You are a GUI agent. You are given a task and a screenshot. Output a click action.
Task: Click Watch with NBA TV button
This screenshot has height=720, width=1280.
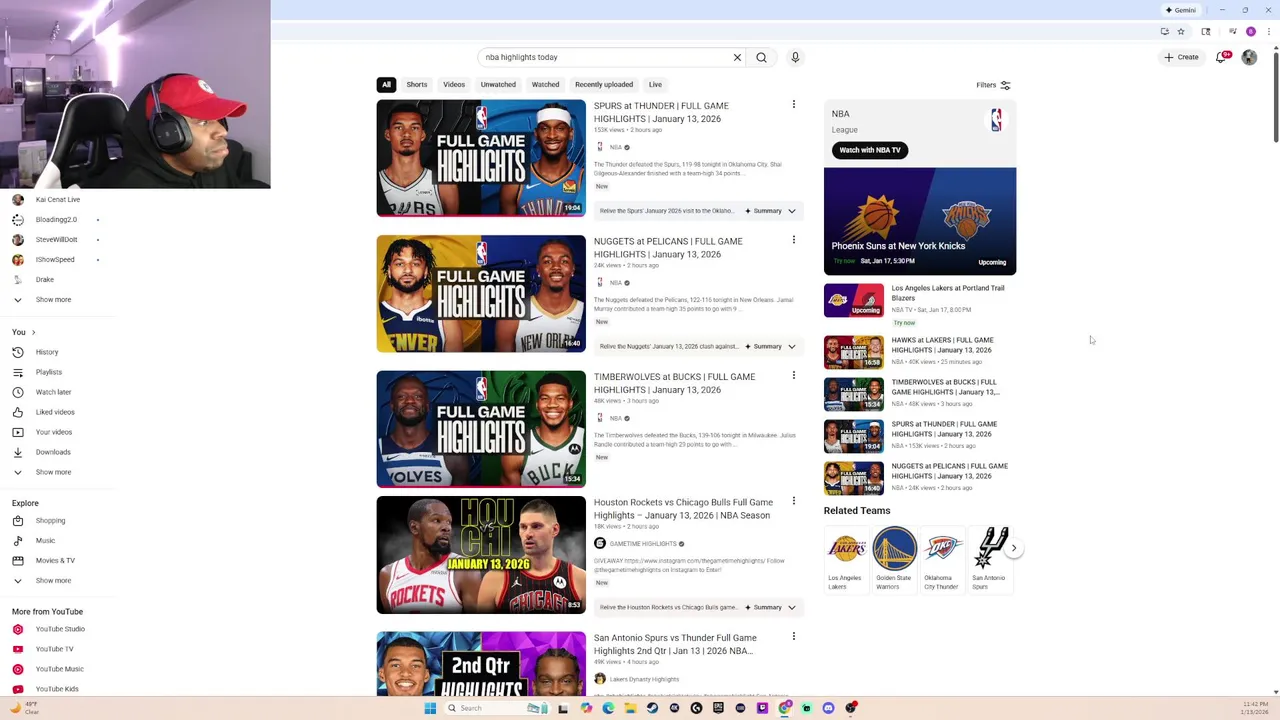tap(870, 150)
